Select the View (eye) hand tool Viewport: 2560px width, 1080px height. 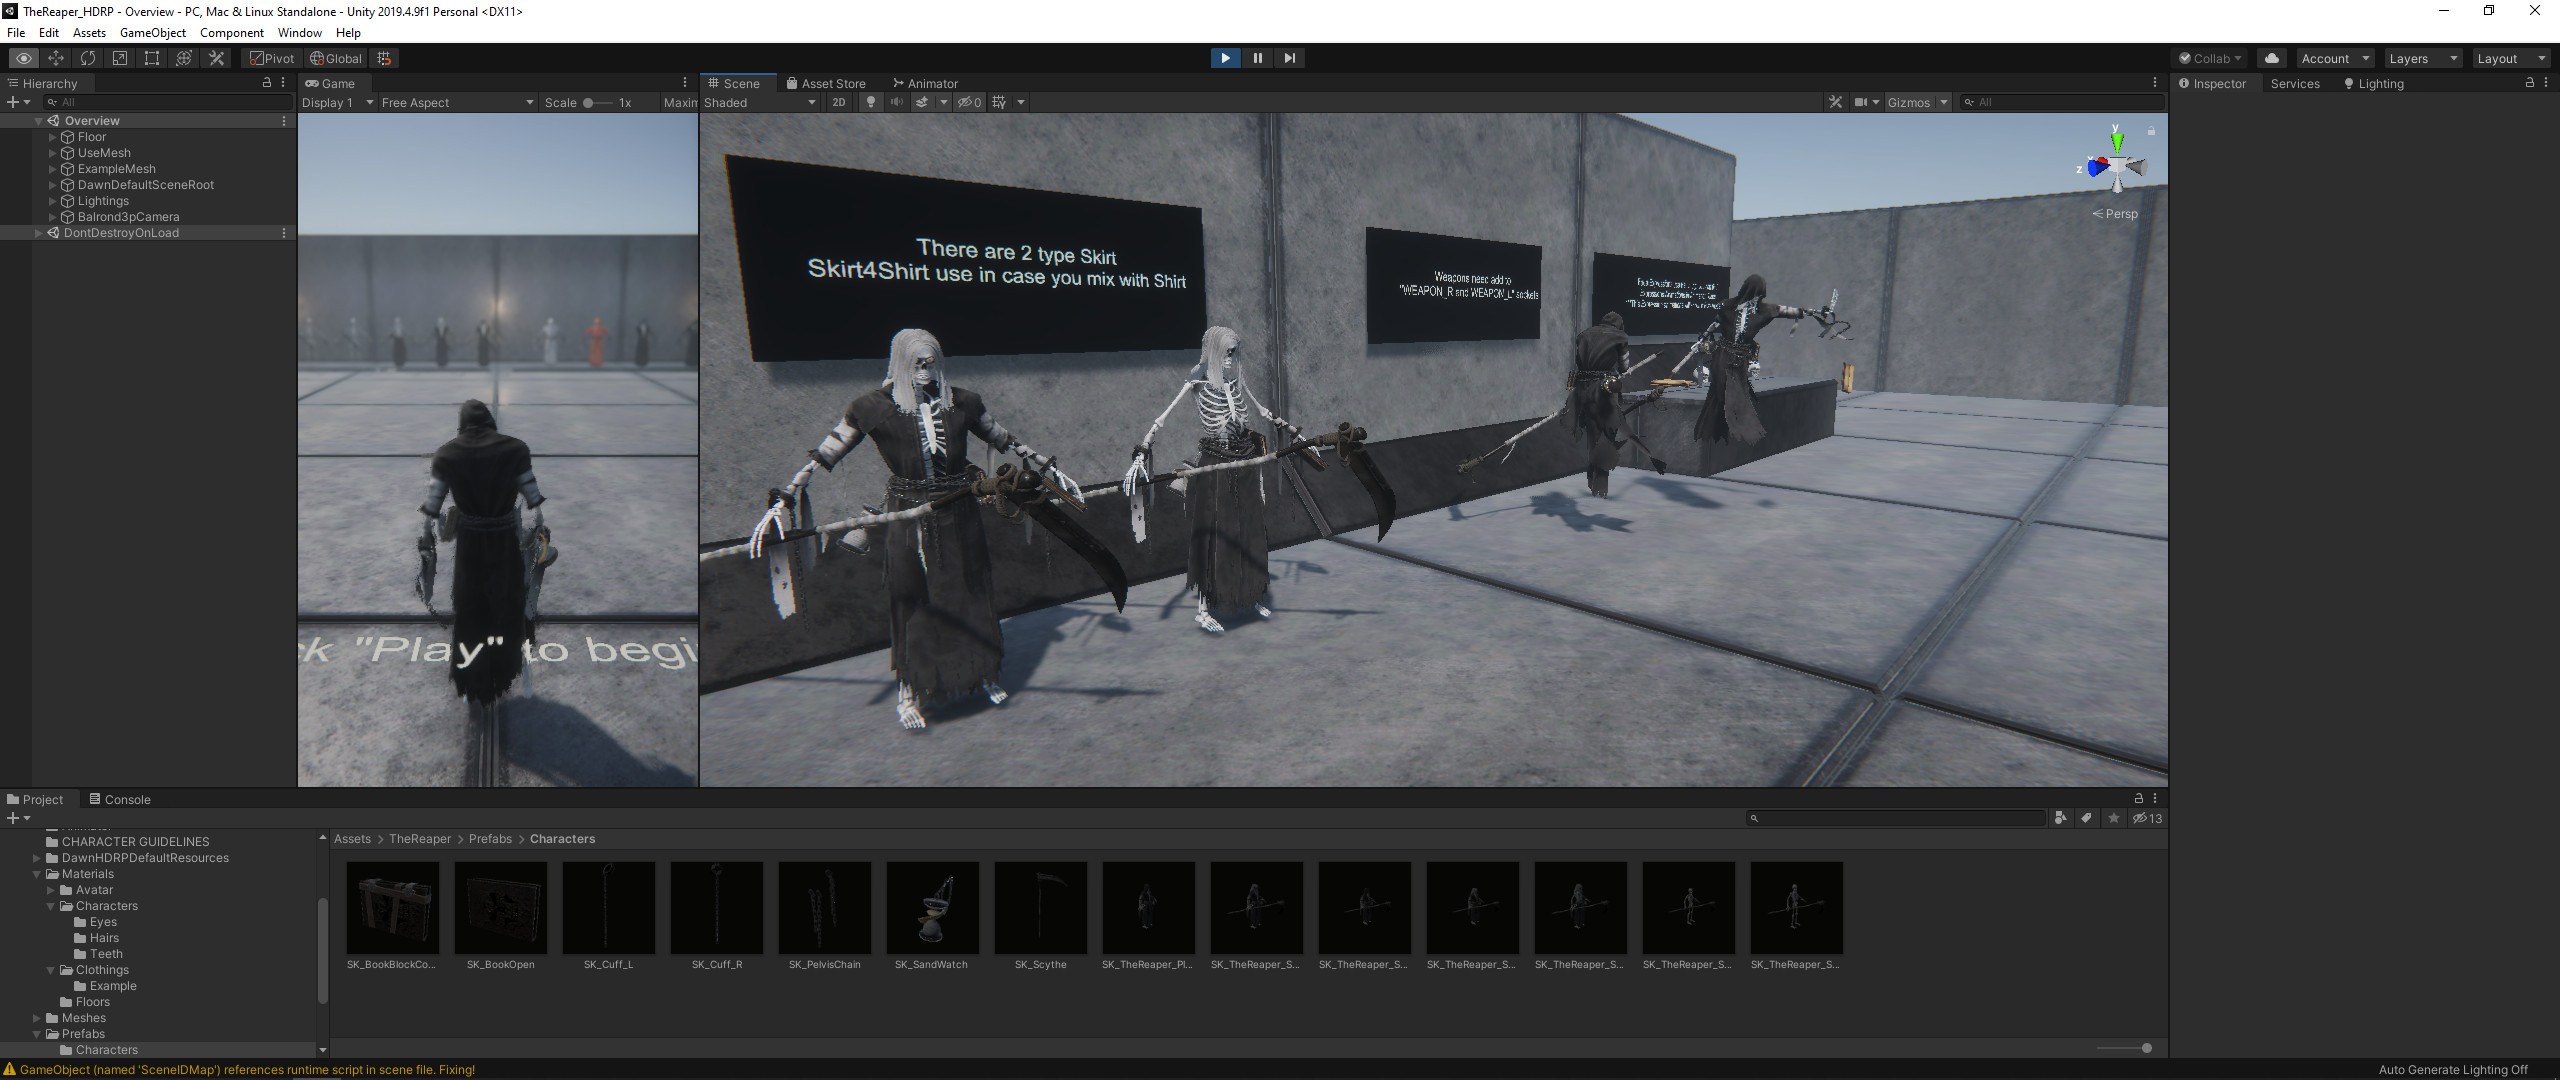tap(24, 58)
